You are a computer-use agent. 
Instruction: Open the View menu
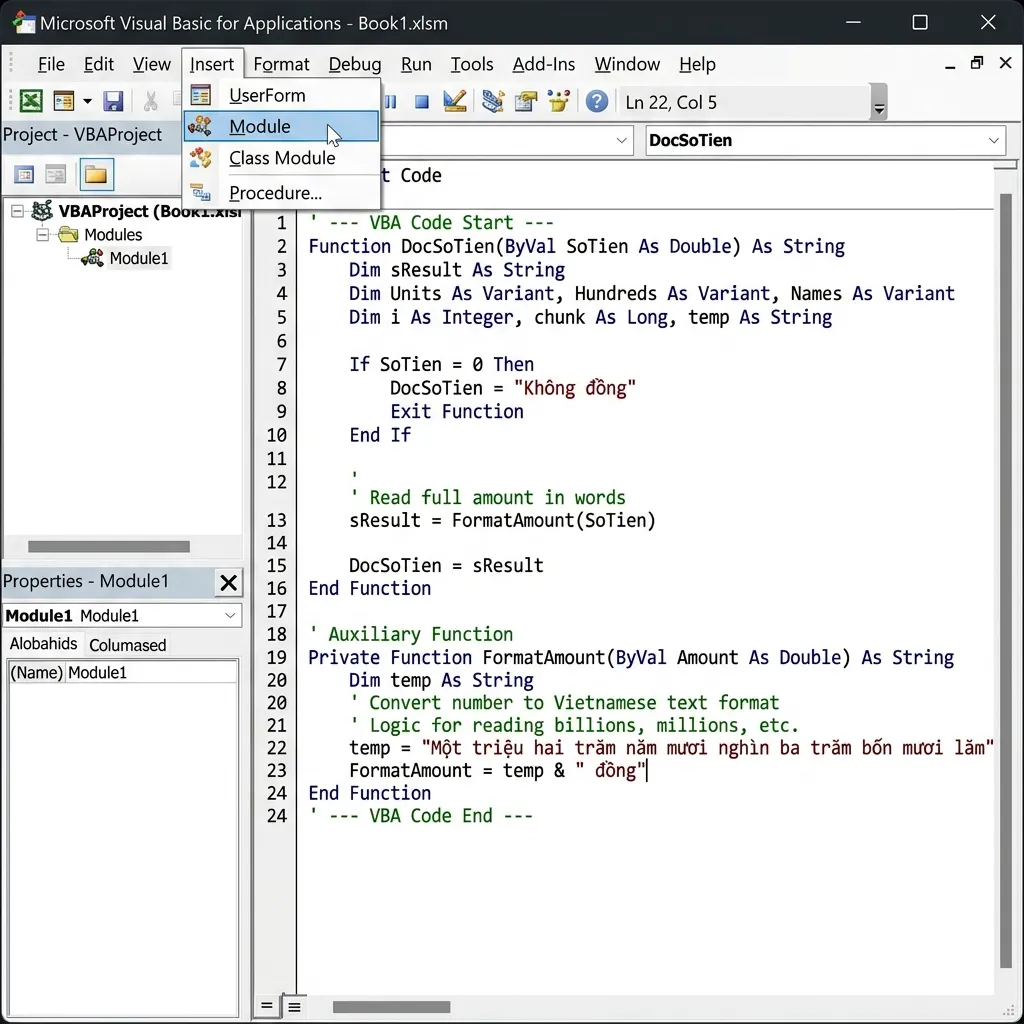pyautogui.click(x=152, y=64)
